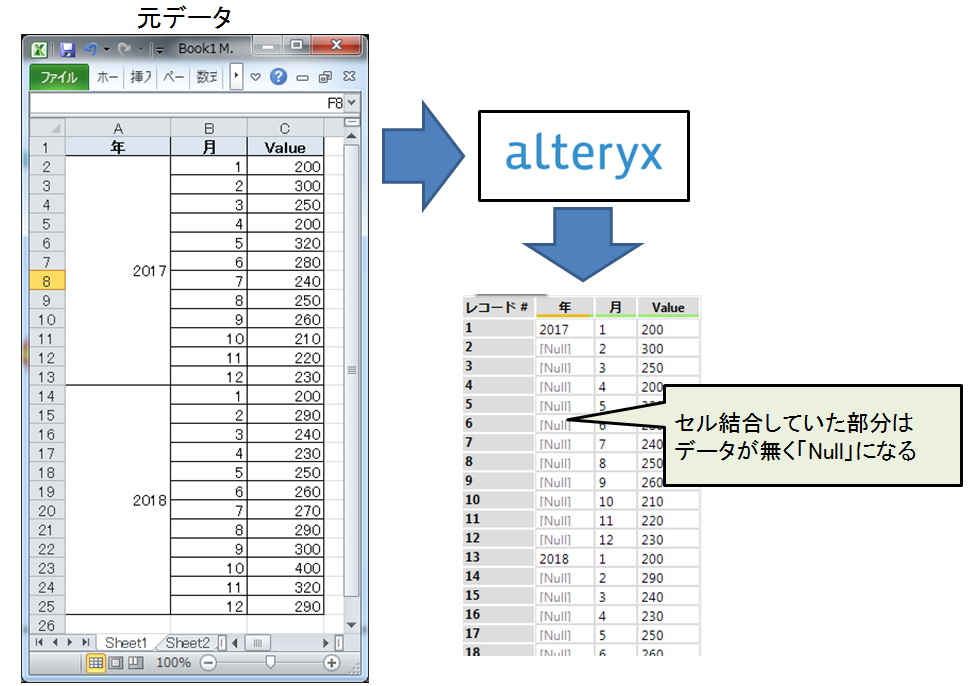Click the Save icon in quick access toolbar
Screen dimensions: 974x686
(67, 49)
